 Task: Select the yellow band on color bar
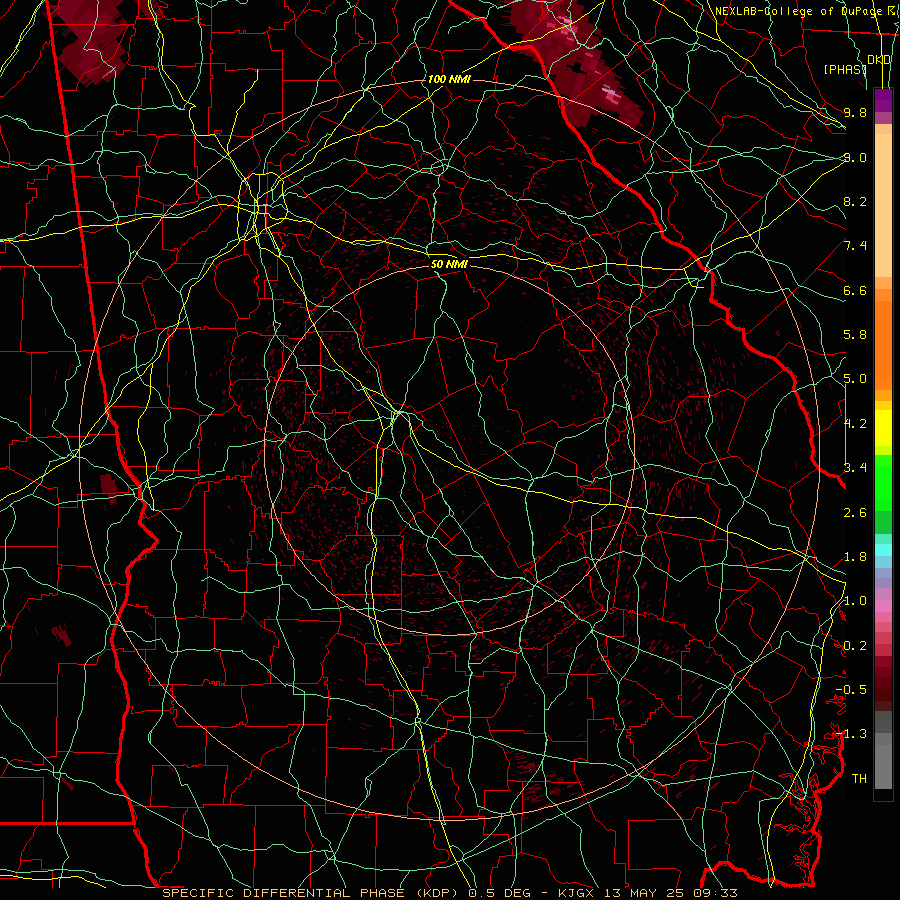coord(883,428)
